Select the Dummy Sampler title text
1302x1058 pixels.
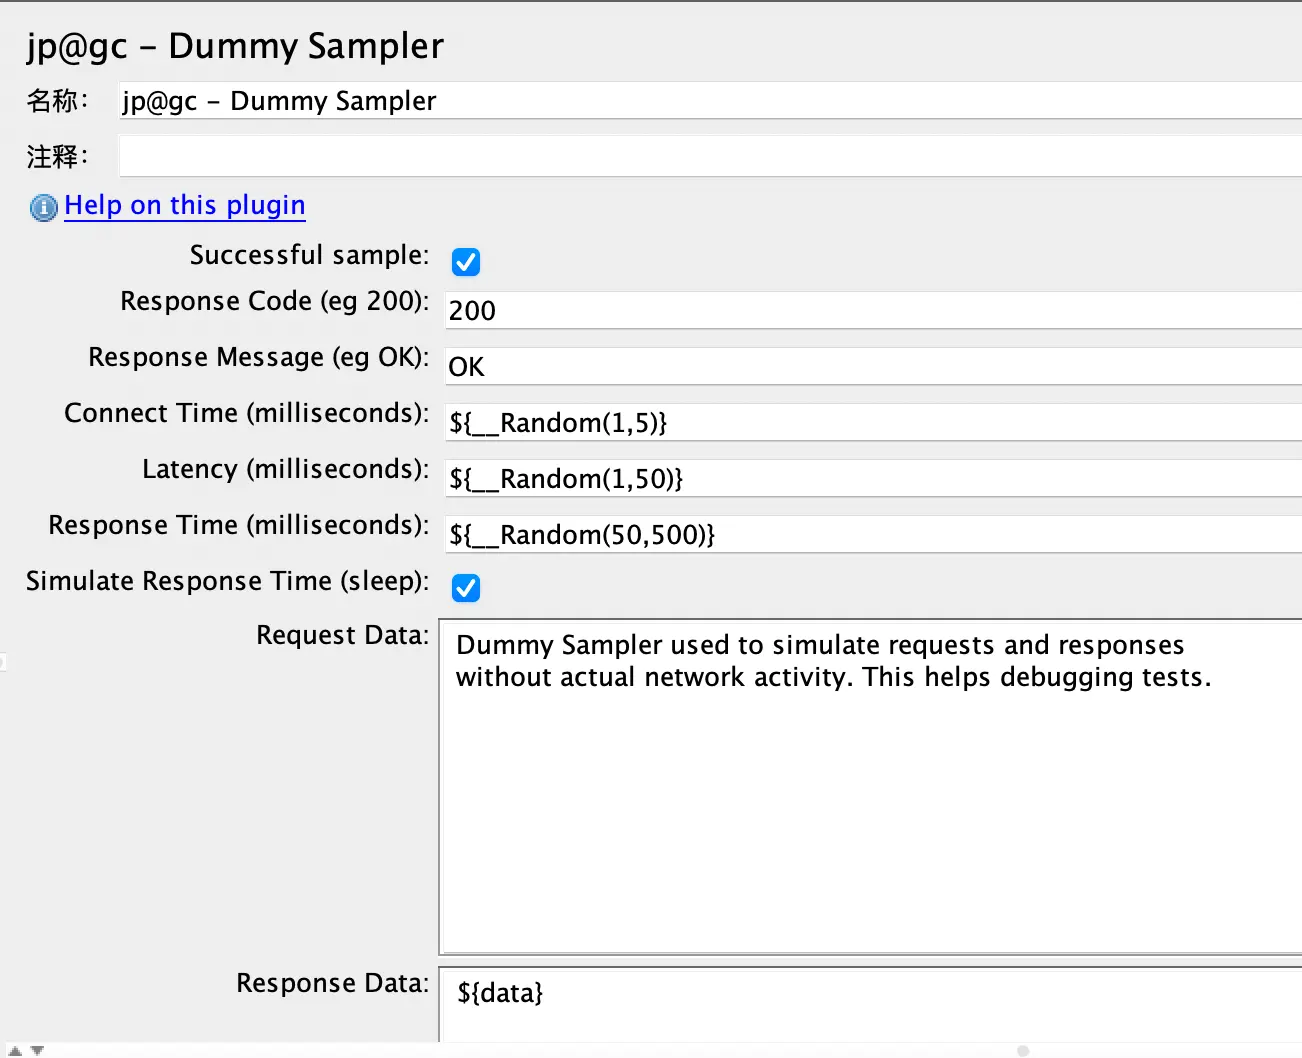pyautogui.click(x=236, y=46)
